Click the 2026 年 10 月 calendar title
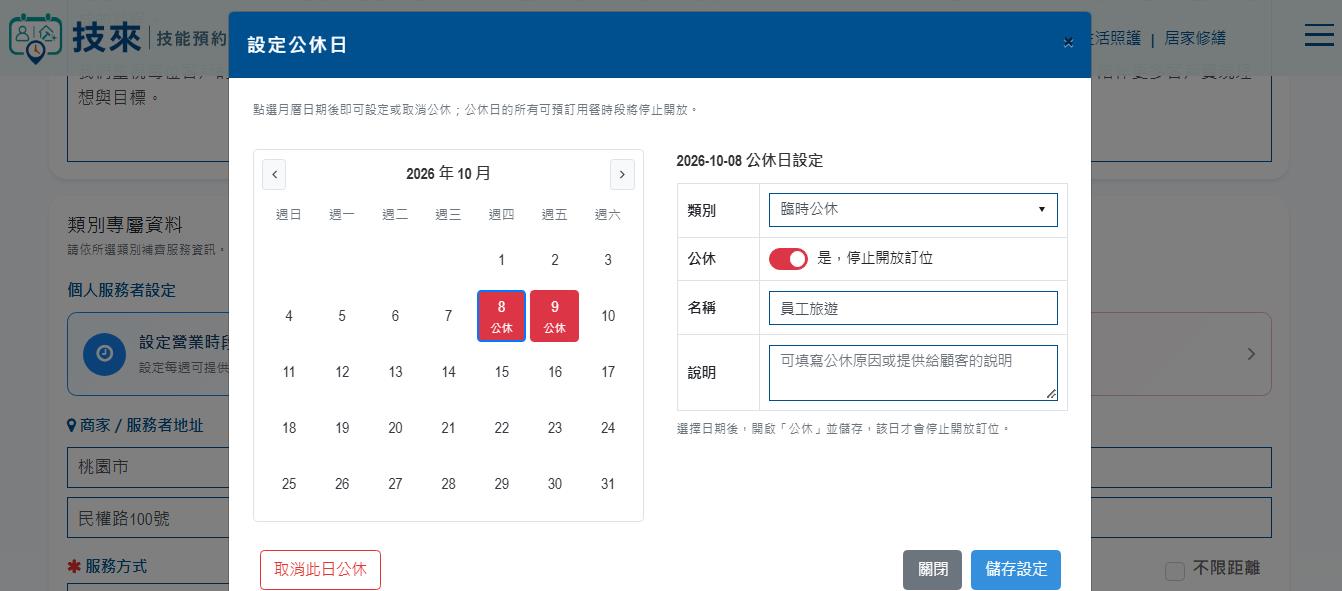Image resolution: width=1342 pixels, height=591 pixels. [448, 174]
